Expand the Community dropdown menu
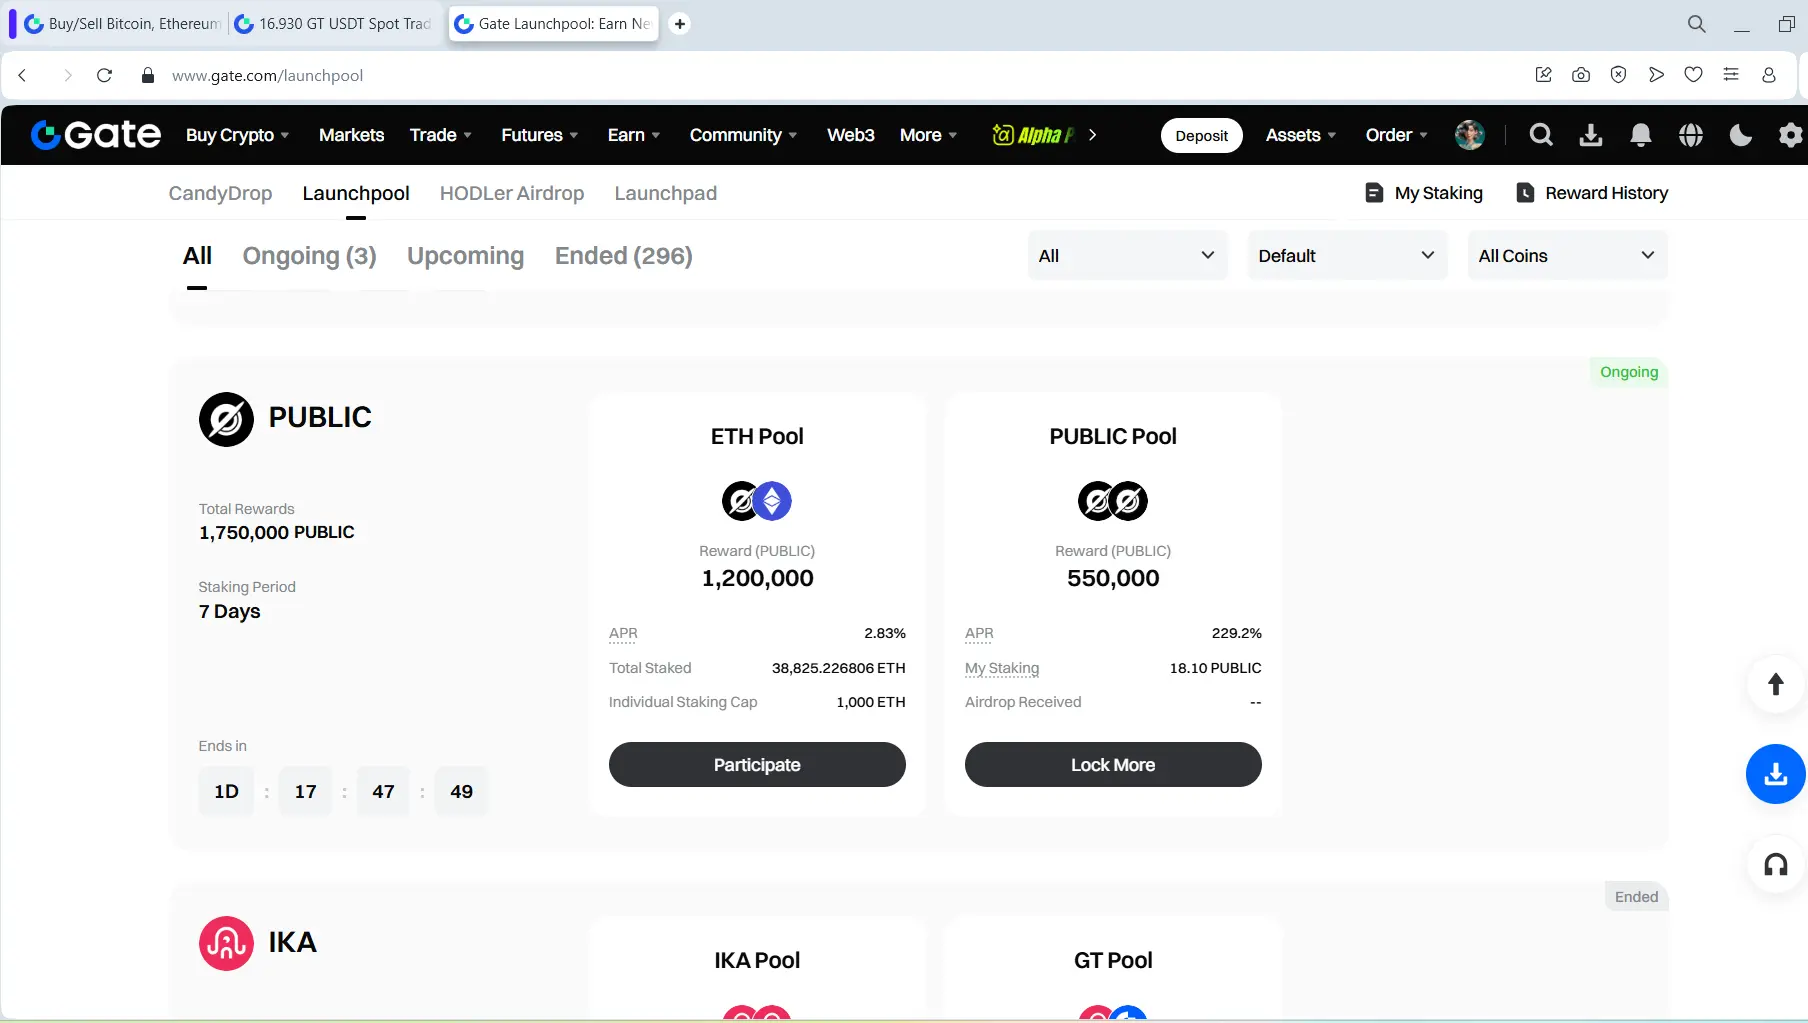The width and height of the screenshot is (1808, 1023). [743, 135]
